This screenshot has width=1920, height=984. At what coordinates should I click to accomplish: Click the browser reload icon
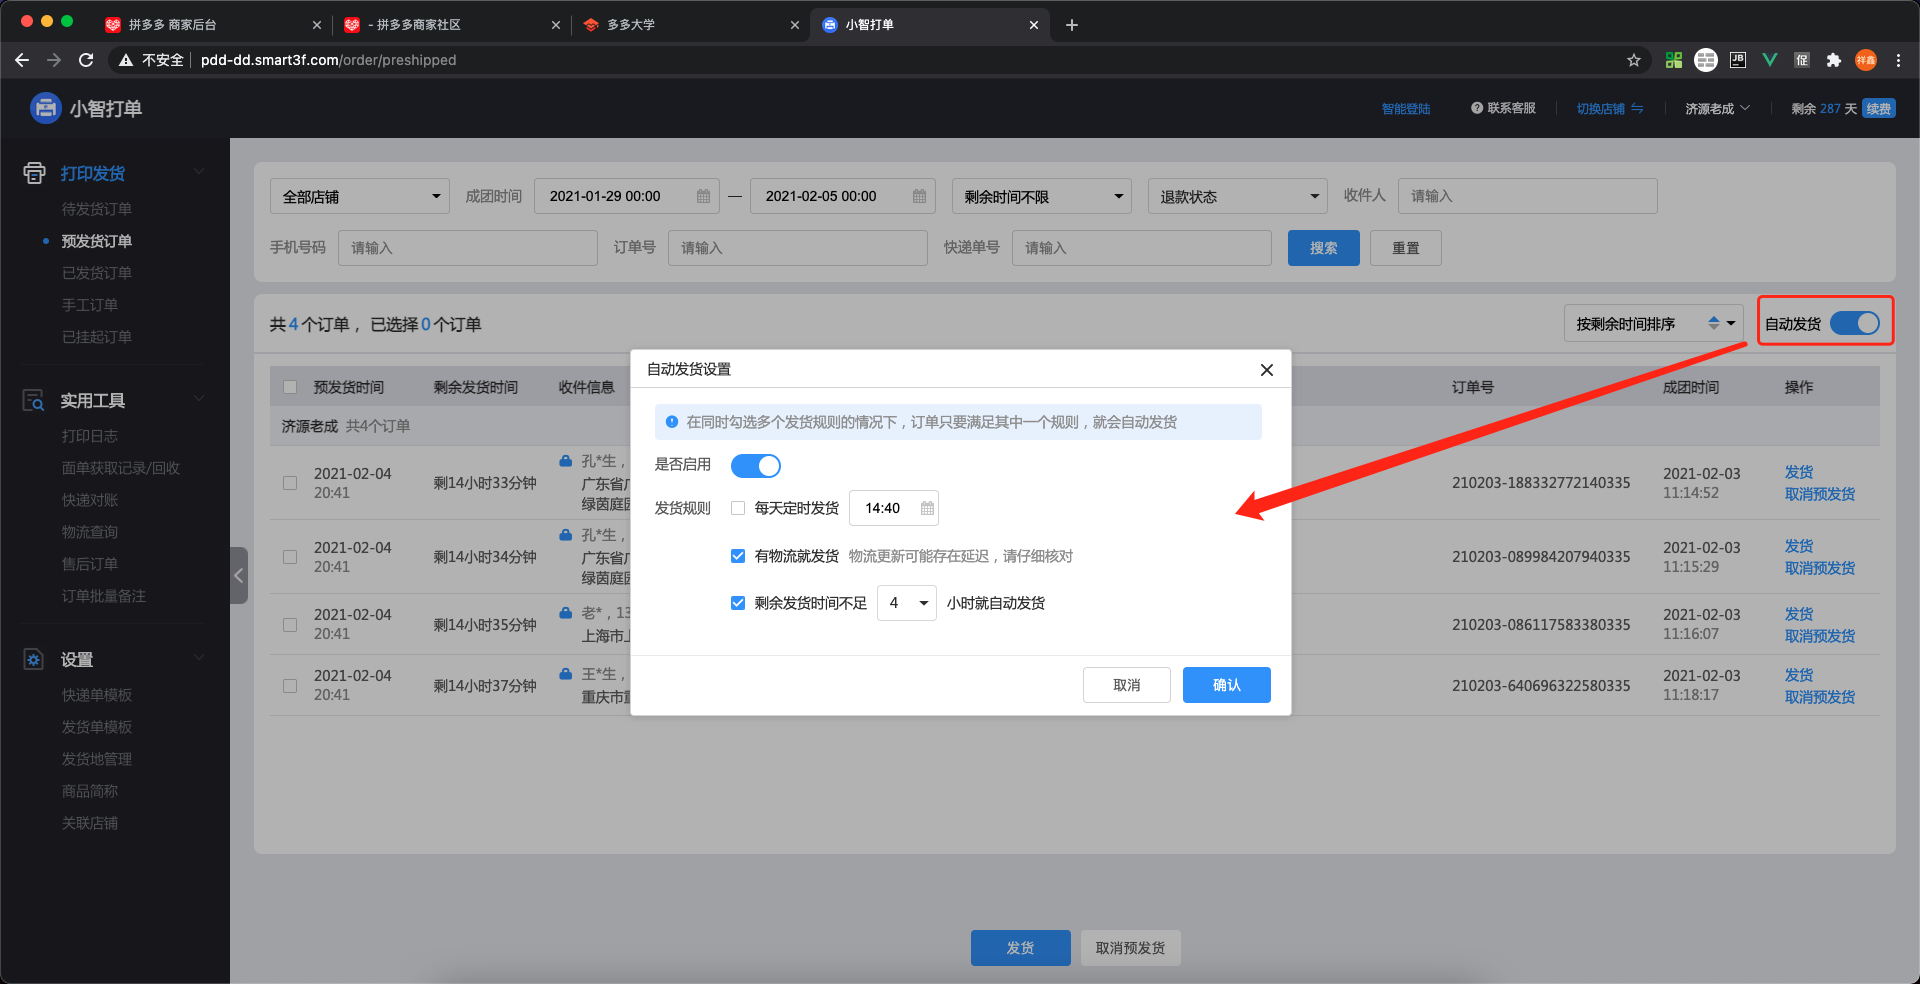click(x=86, y=60)
